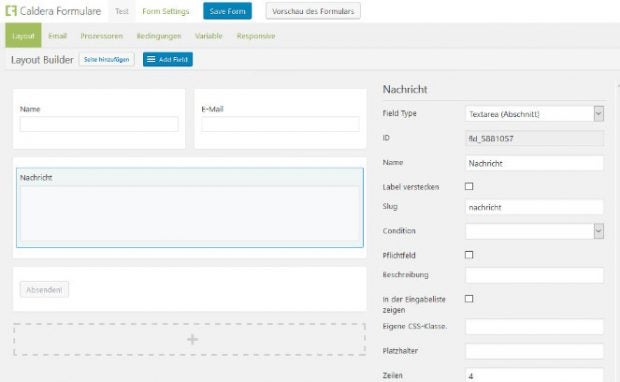The height and width of the screenshot is (382, 620).
Task: Click the Name input containing Nachricht
Action: pos(534,163)
